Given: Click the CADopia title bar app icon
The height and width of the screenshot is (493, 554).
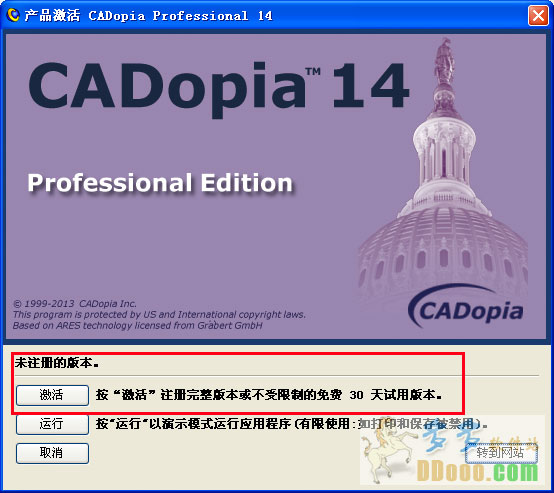Looking at the screenshot, I should [13, 15].
